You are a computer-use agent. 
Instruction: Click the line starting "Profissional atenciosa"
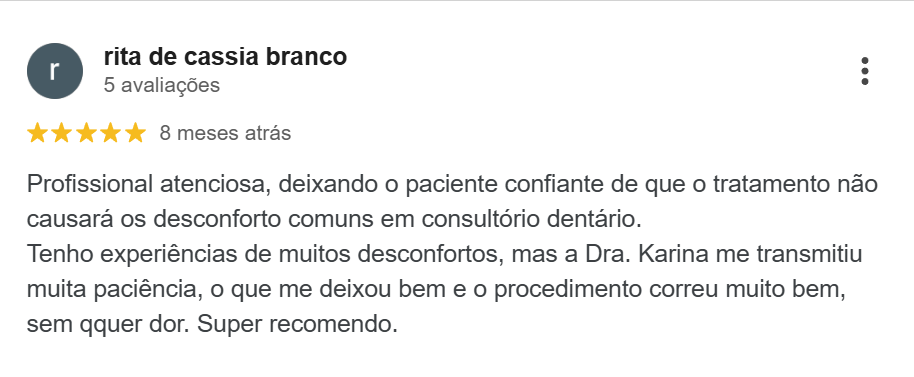click(x=452, y=185)
